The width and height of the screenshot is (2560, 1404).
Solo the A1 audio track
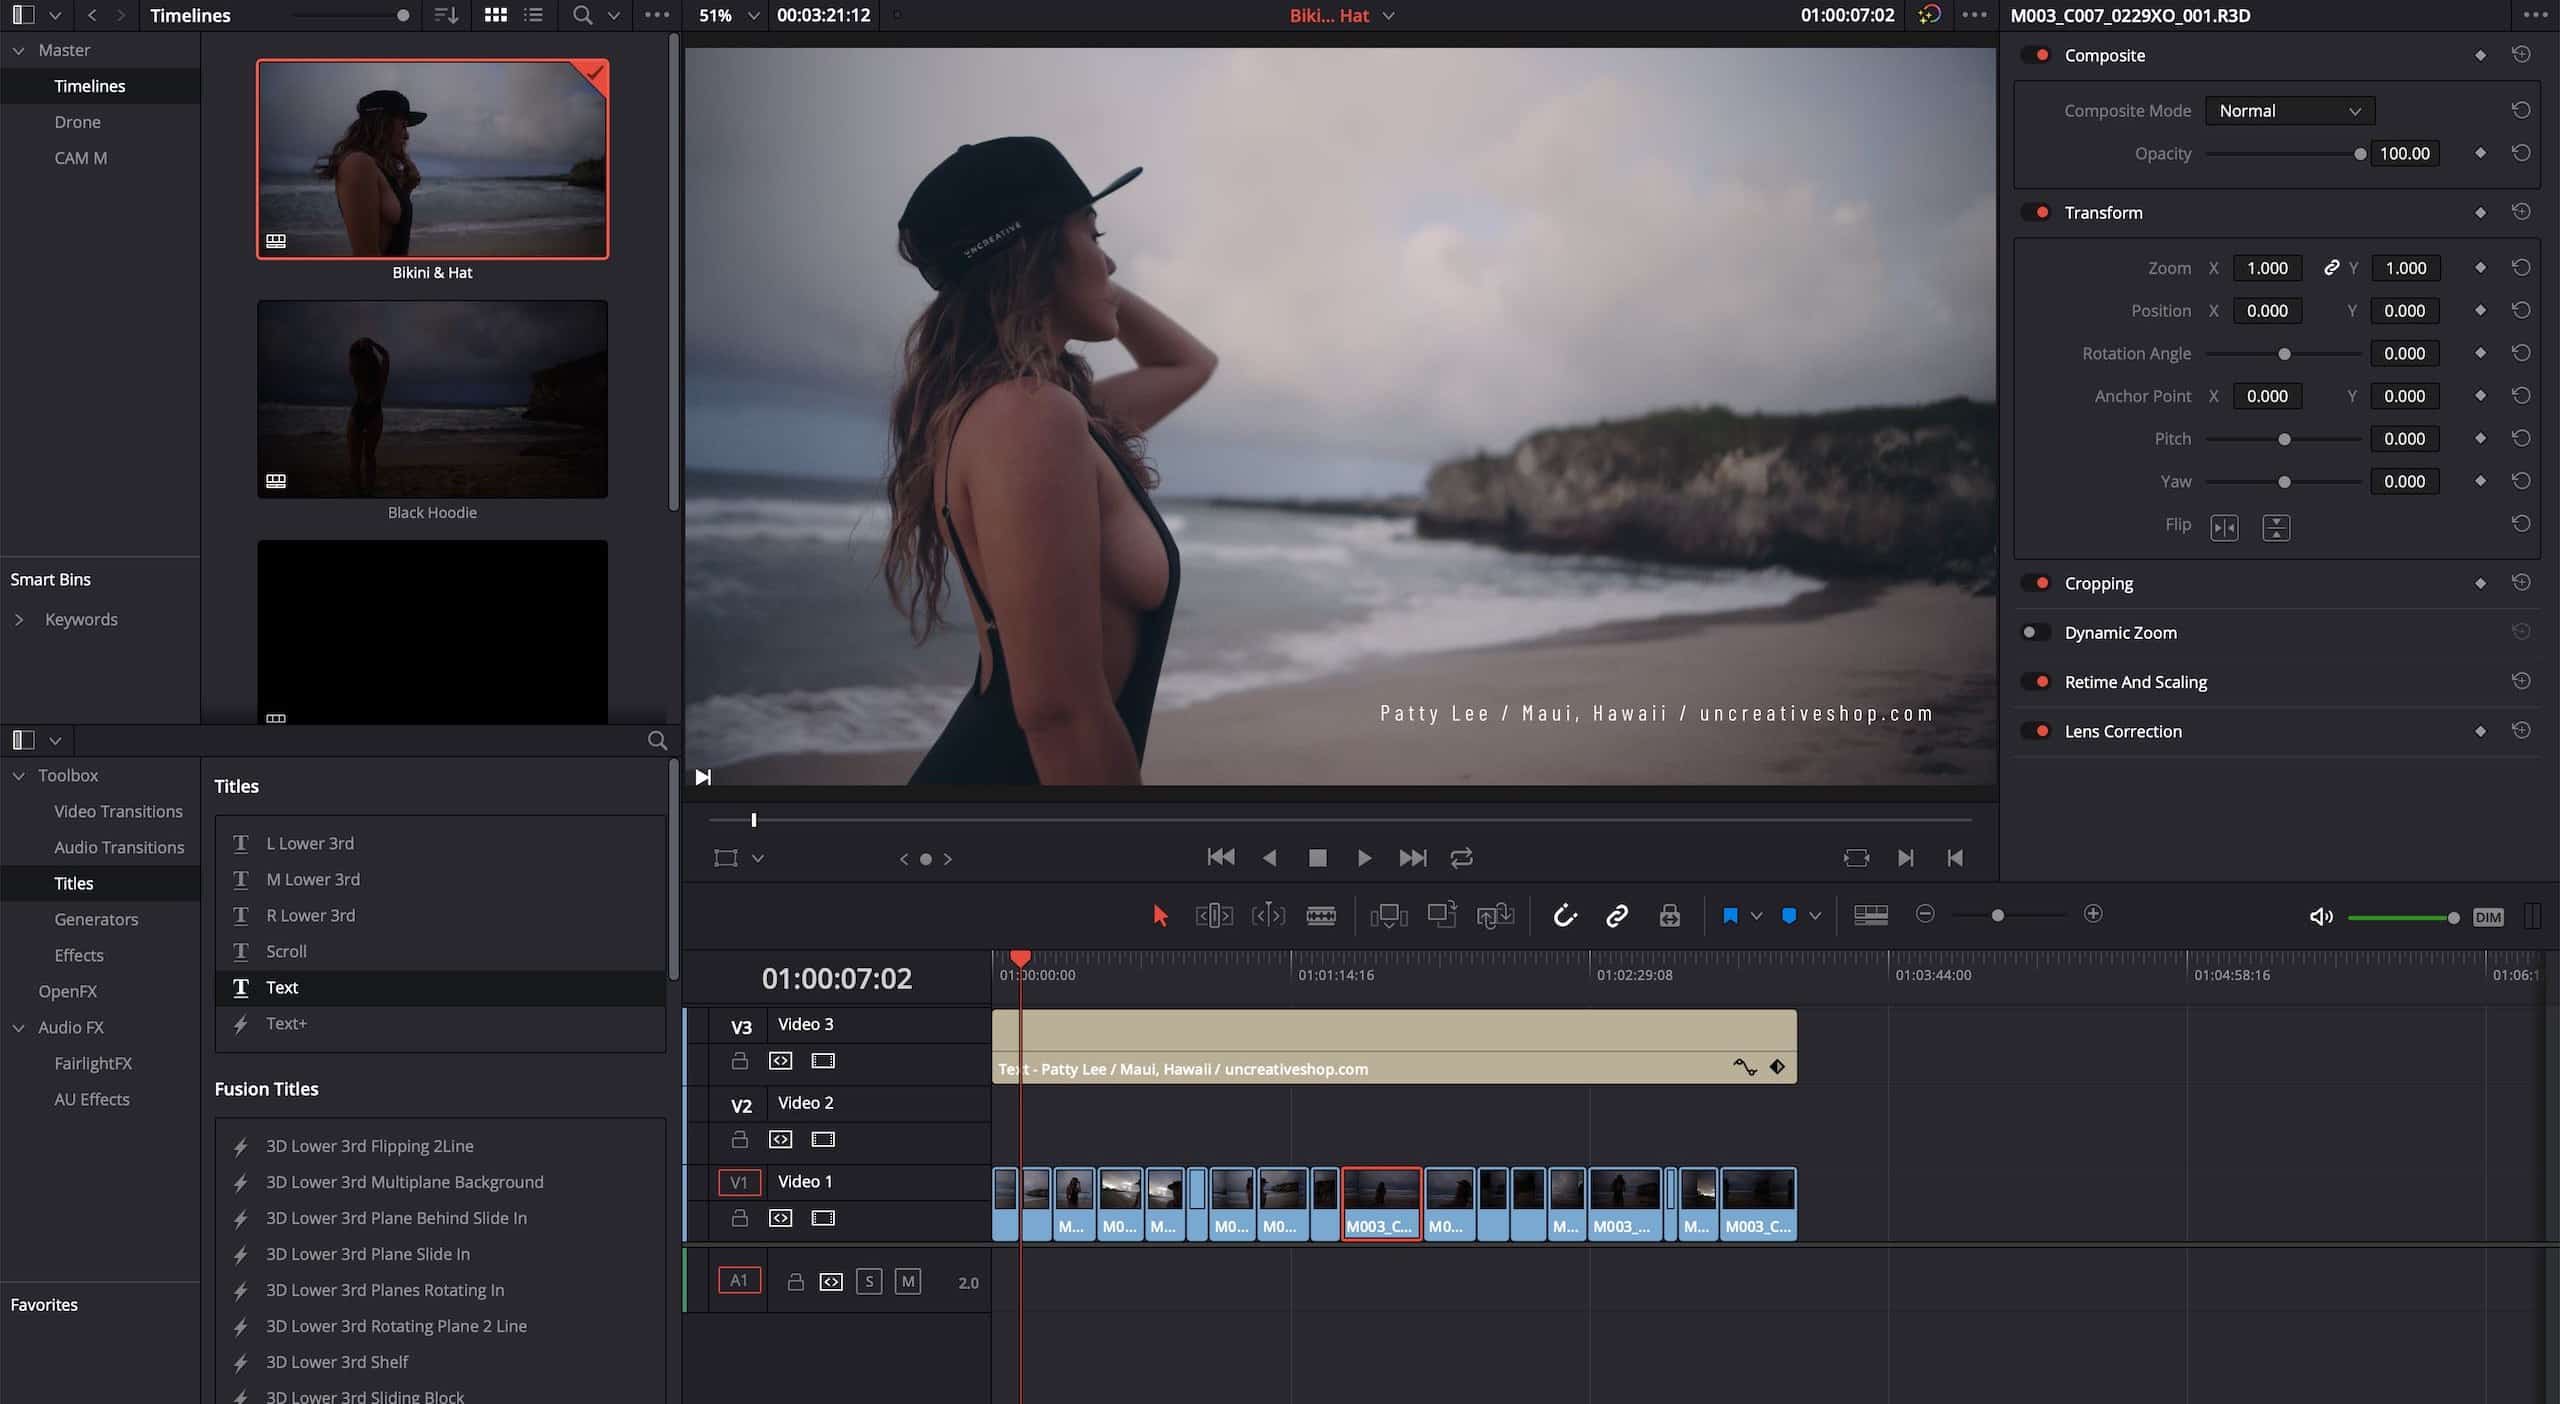[869, 1281]
